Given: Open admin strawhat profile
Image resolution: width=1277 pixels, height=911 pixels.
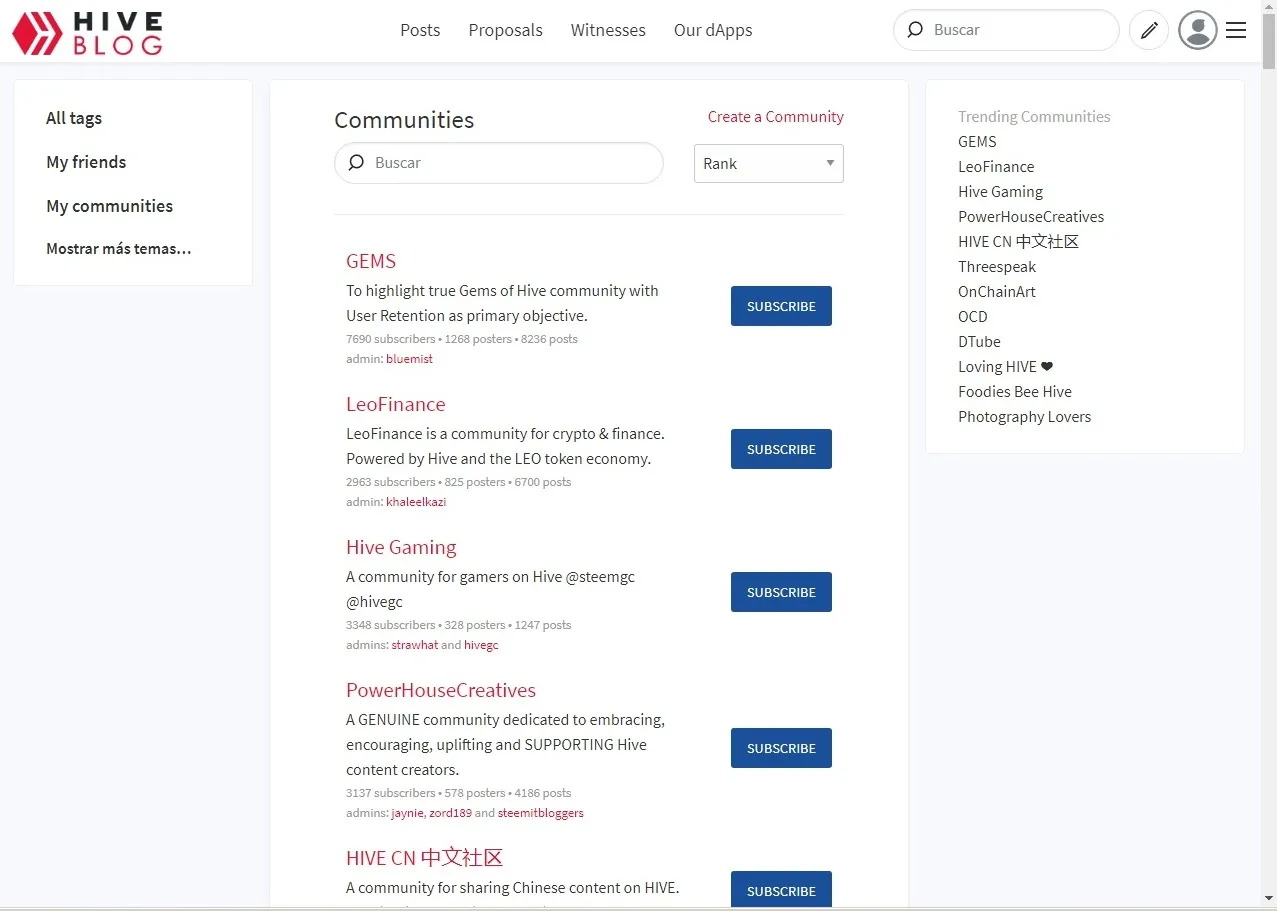Looking at the screenshot, I should pos(415,645).
